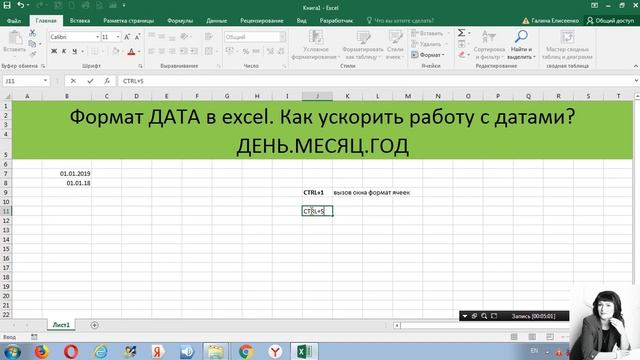Copy selection with the copy icon
Viewport: 640px width, 360px height.
(33, 43)
